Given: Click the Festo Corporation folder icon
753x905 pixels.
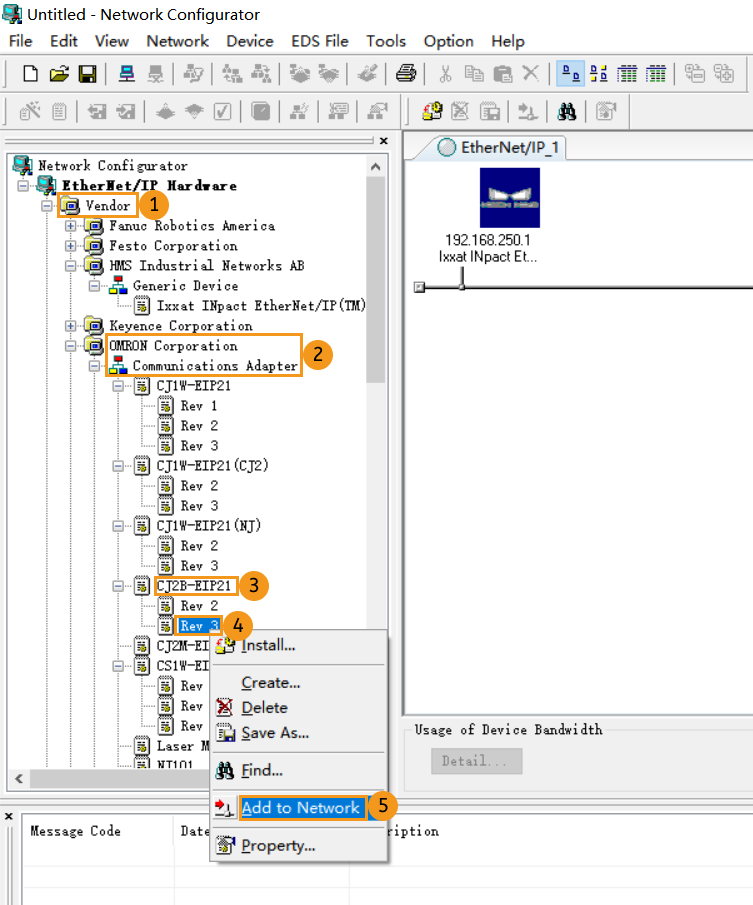Looking at the screenshot, I should click(x=93, y=245).
